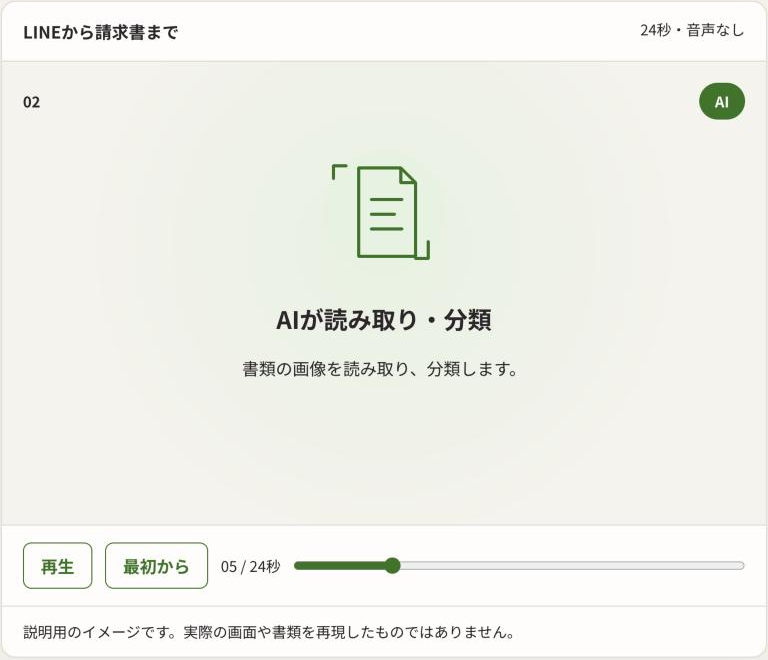Click the green playback slider handle
This screenshot has height=660, width=768.
392,566
